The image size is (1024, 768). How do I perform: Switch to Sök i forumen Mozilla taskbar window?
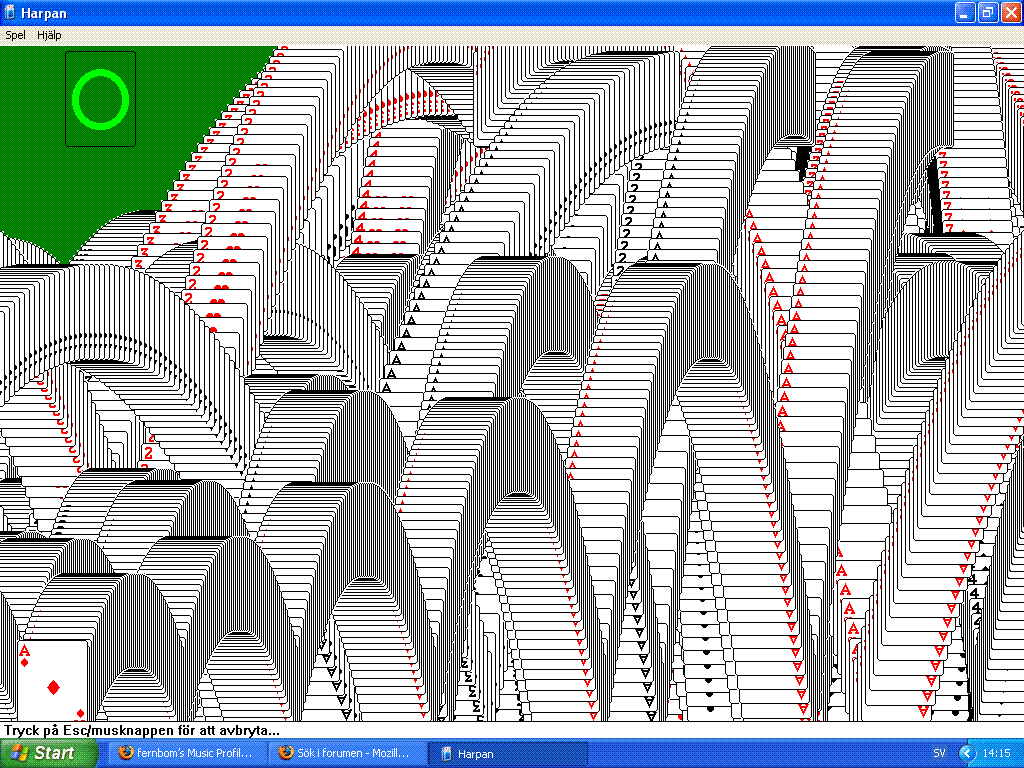pos(347,753)
